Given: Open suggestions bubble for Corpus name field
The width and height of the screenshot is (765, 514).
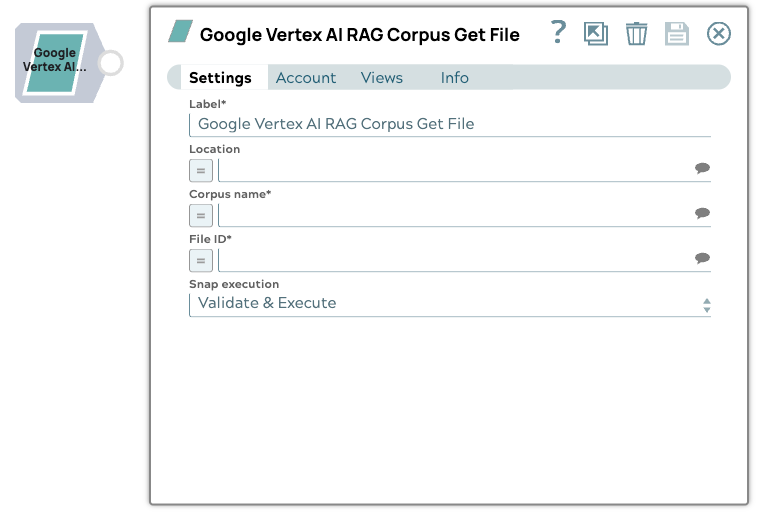Looking at the screenshot, I should (x=702, y=214).
